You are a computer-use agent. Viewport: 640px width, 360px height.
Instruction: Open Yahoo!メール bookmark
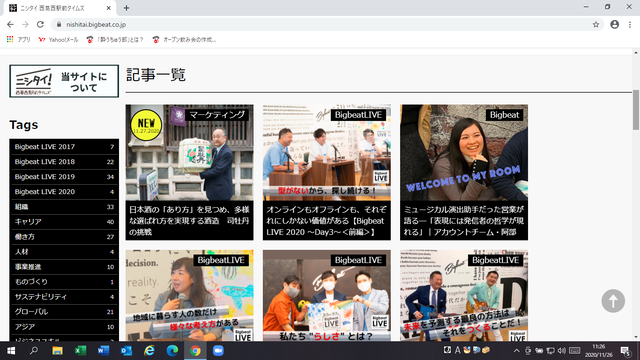point(58,40)
